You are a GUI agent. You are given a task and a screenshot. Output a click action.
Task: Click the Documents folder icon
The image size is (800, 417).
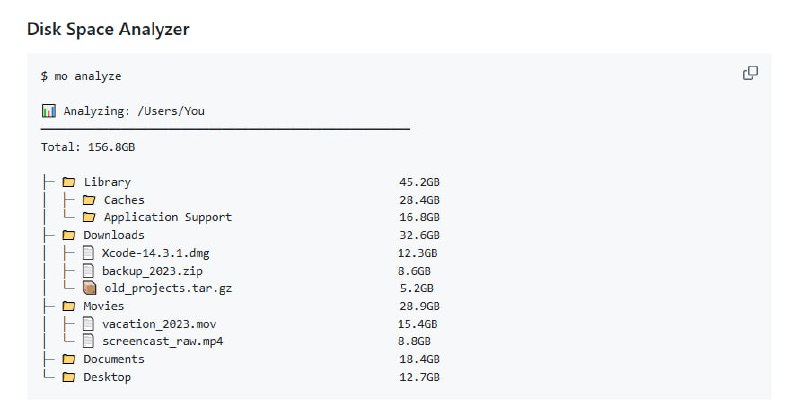click(69, 359)
